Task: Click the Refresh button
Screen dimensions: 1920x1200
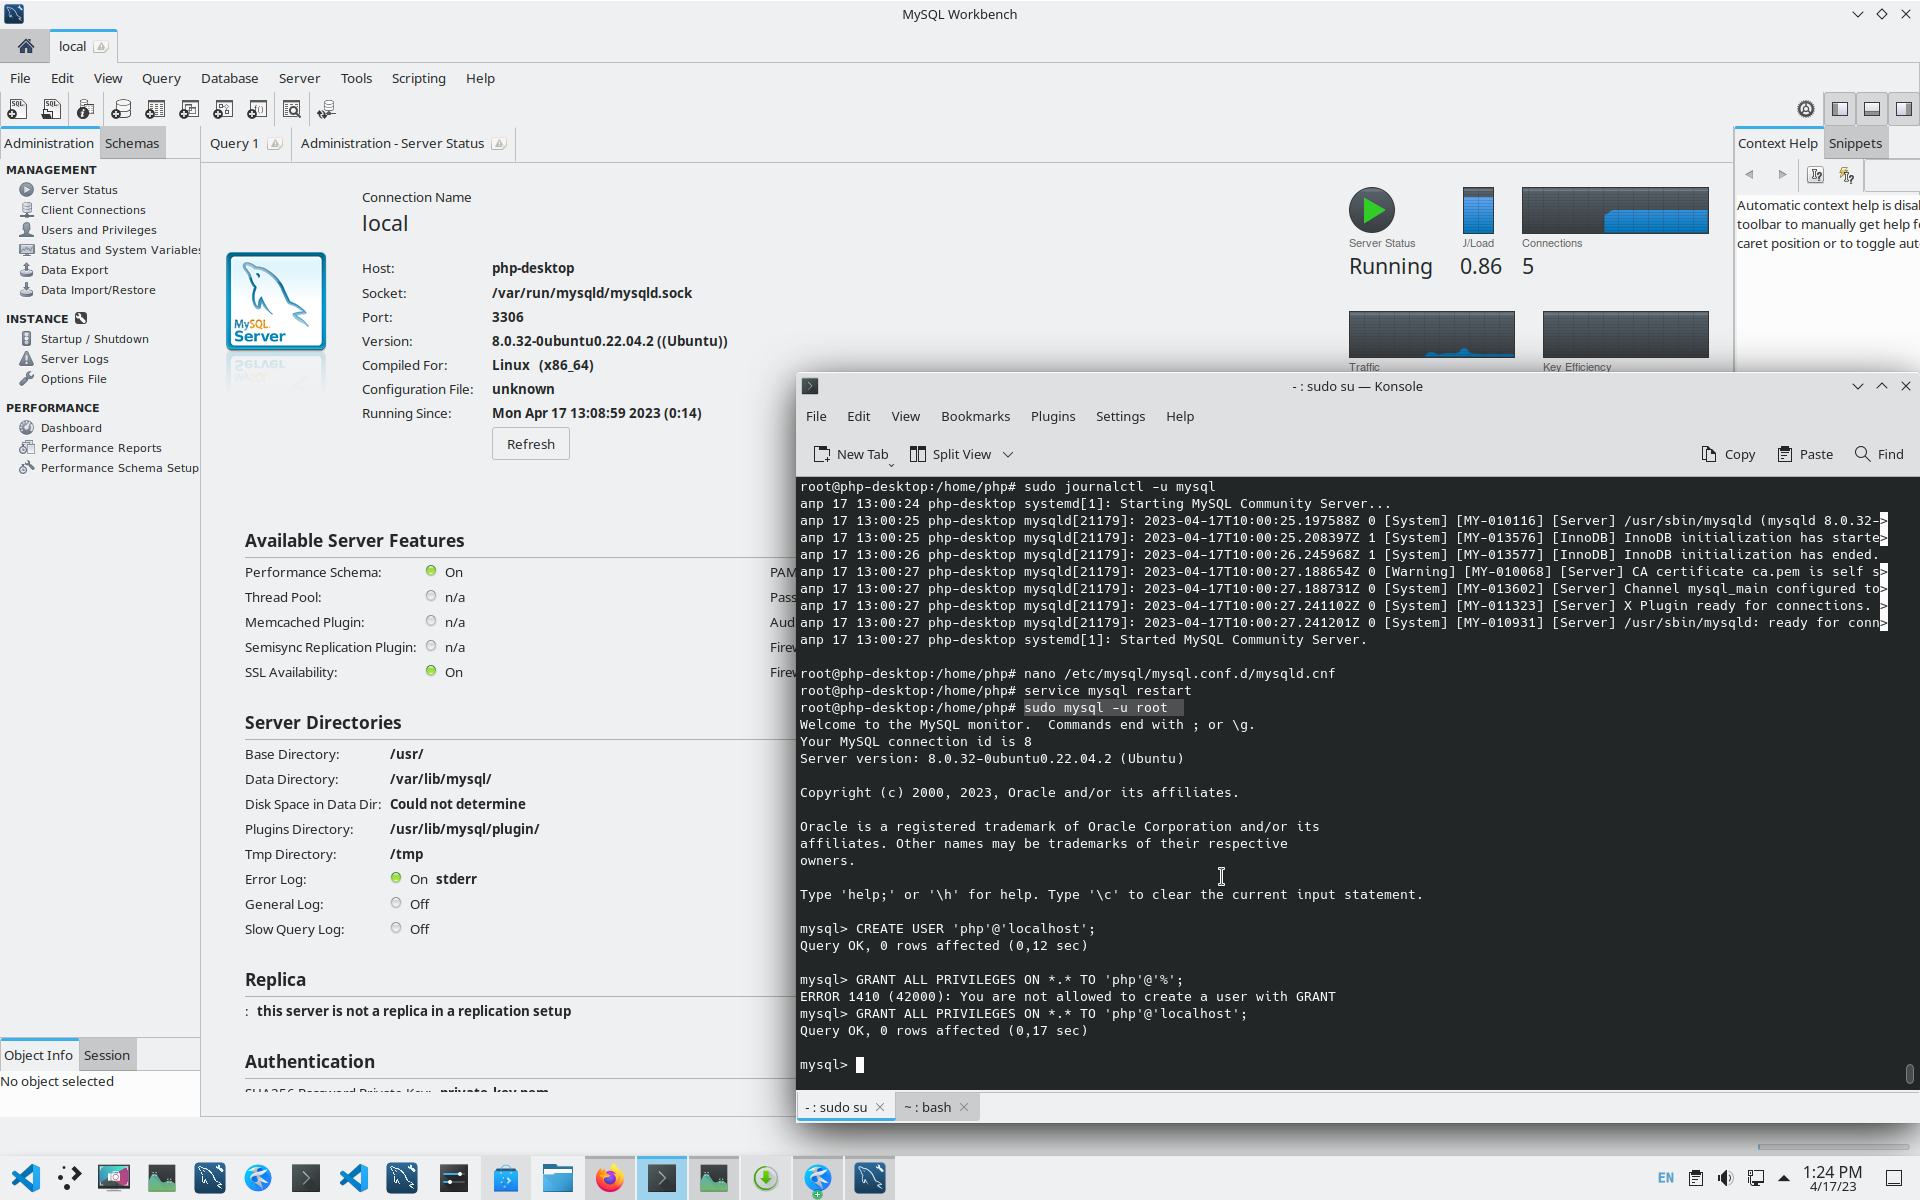Action: coord(530,444)
